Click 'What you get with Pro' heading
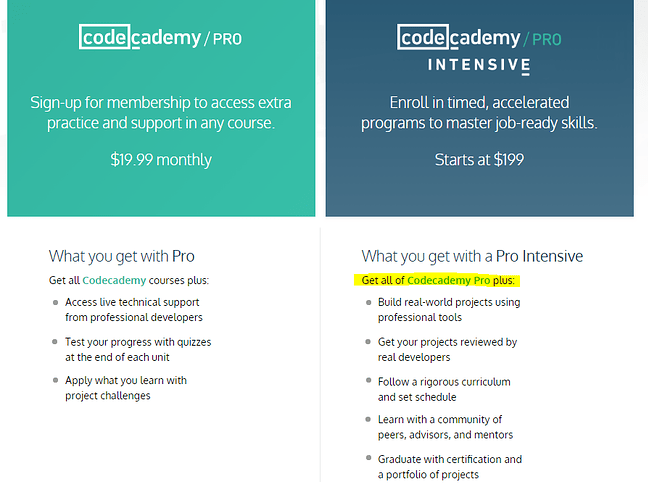648x500 pixels. coord(122,256)
